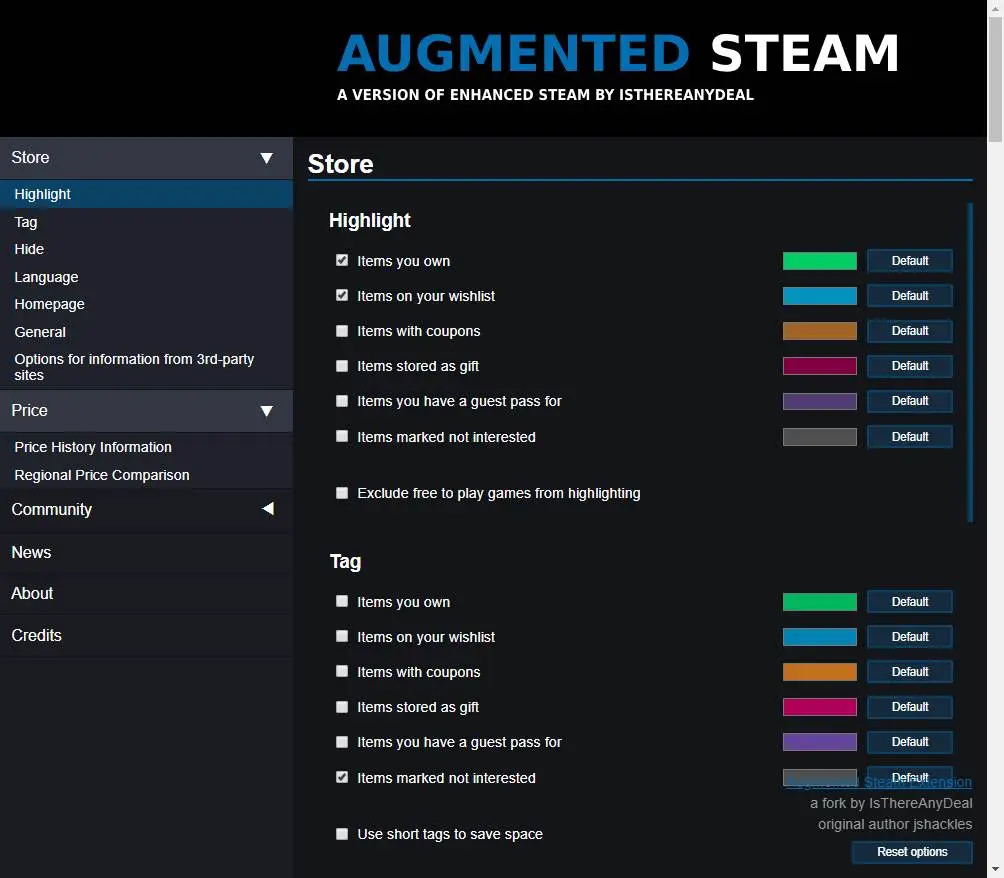This screenshot has height=878, width=1004.
Task: Reset Highlight wishlist color to Default
Action: click(910, 296)
